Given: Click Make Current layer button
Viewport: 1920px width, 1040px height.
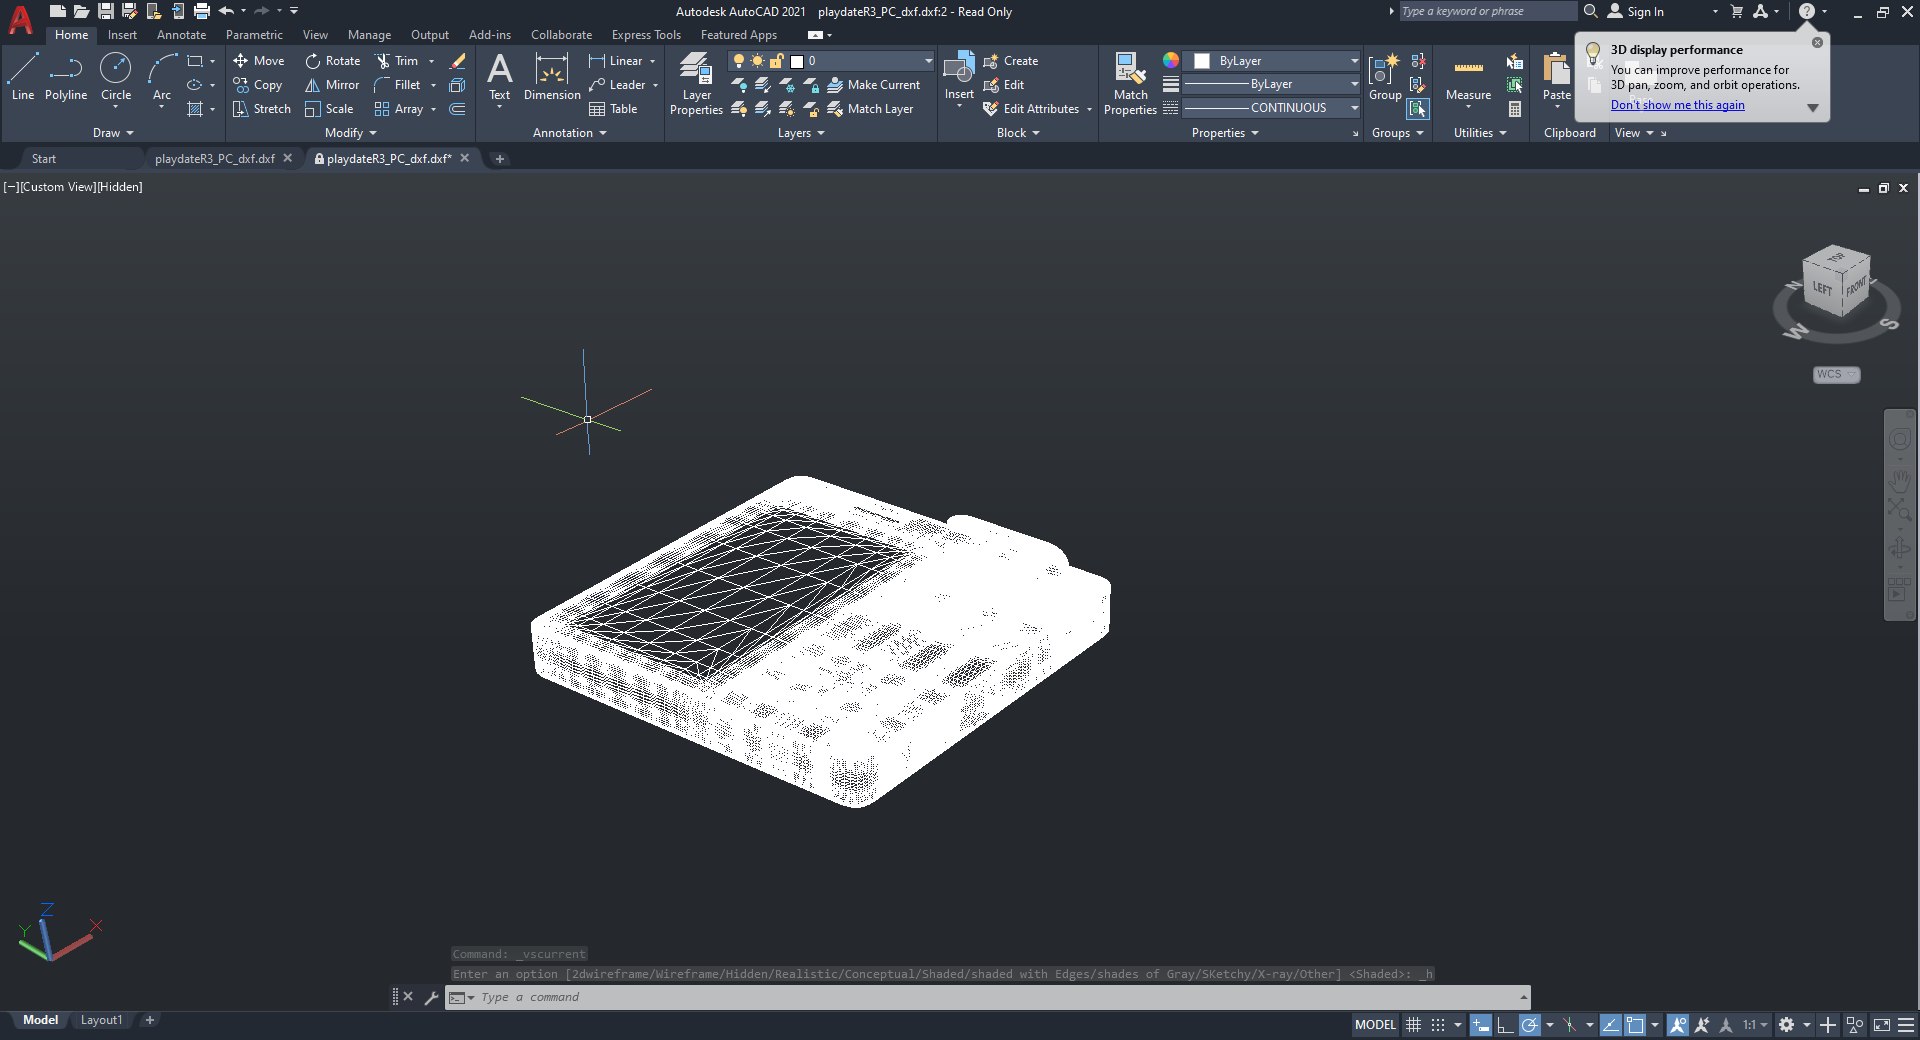Looking at the screenshot, I should click(873, 85).
